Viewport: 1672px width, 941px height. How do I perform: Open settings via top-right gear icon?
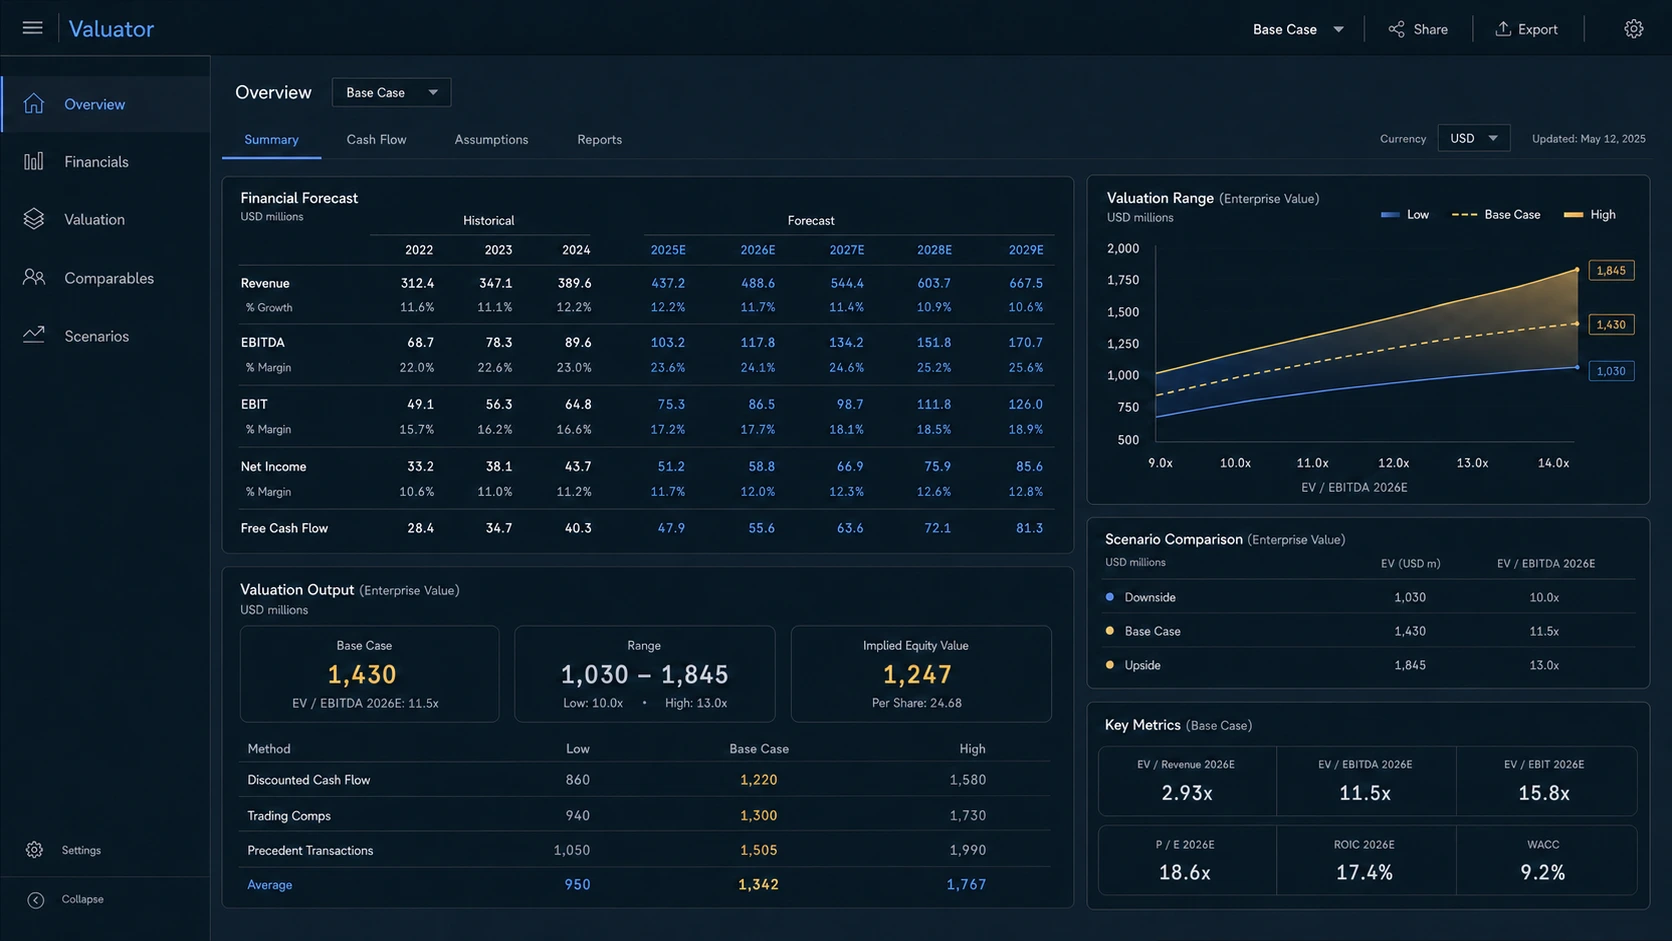pos(1633,29)
